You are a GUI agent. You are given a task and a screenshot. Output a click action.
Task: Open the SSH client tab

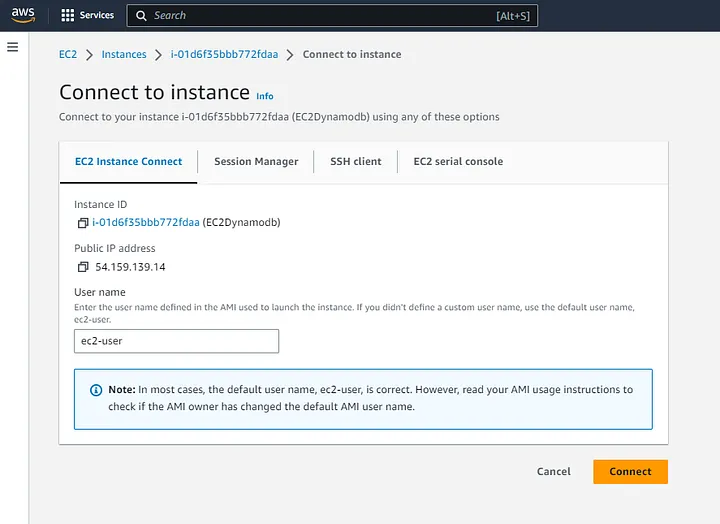pos(356,161)
